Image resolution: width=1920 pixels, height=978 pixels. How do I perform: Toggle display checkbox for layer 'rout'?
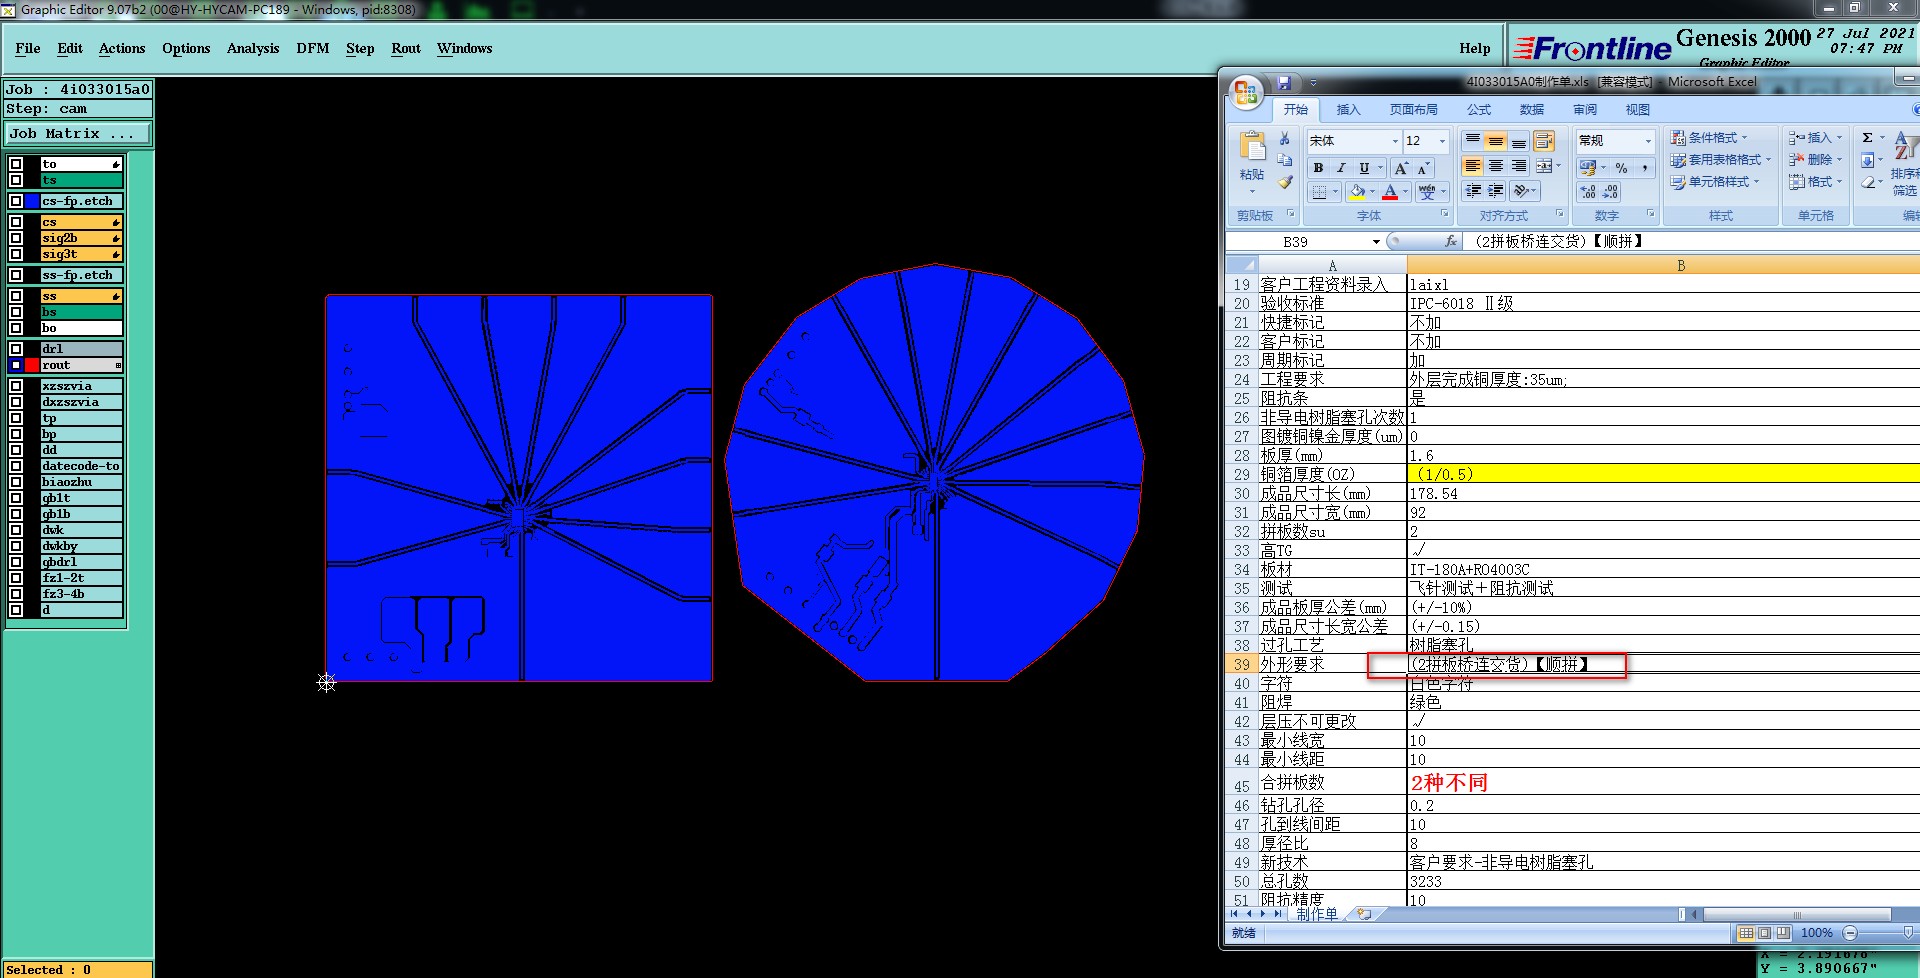[16, 365]
